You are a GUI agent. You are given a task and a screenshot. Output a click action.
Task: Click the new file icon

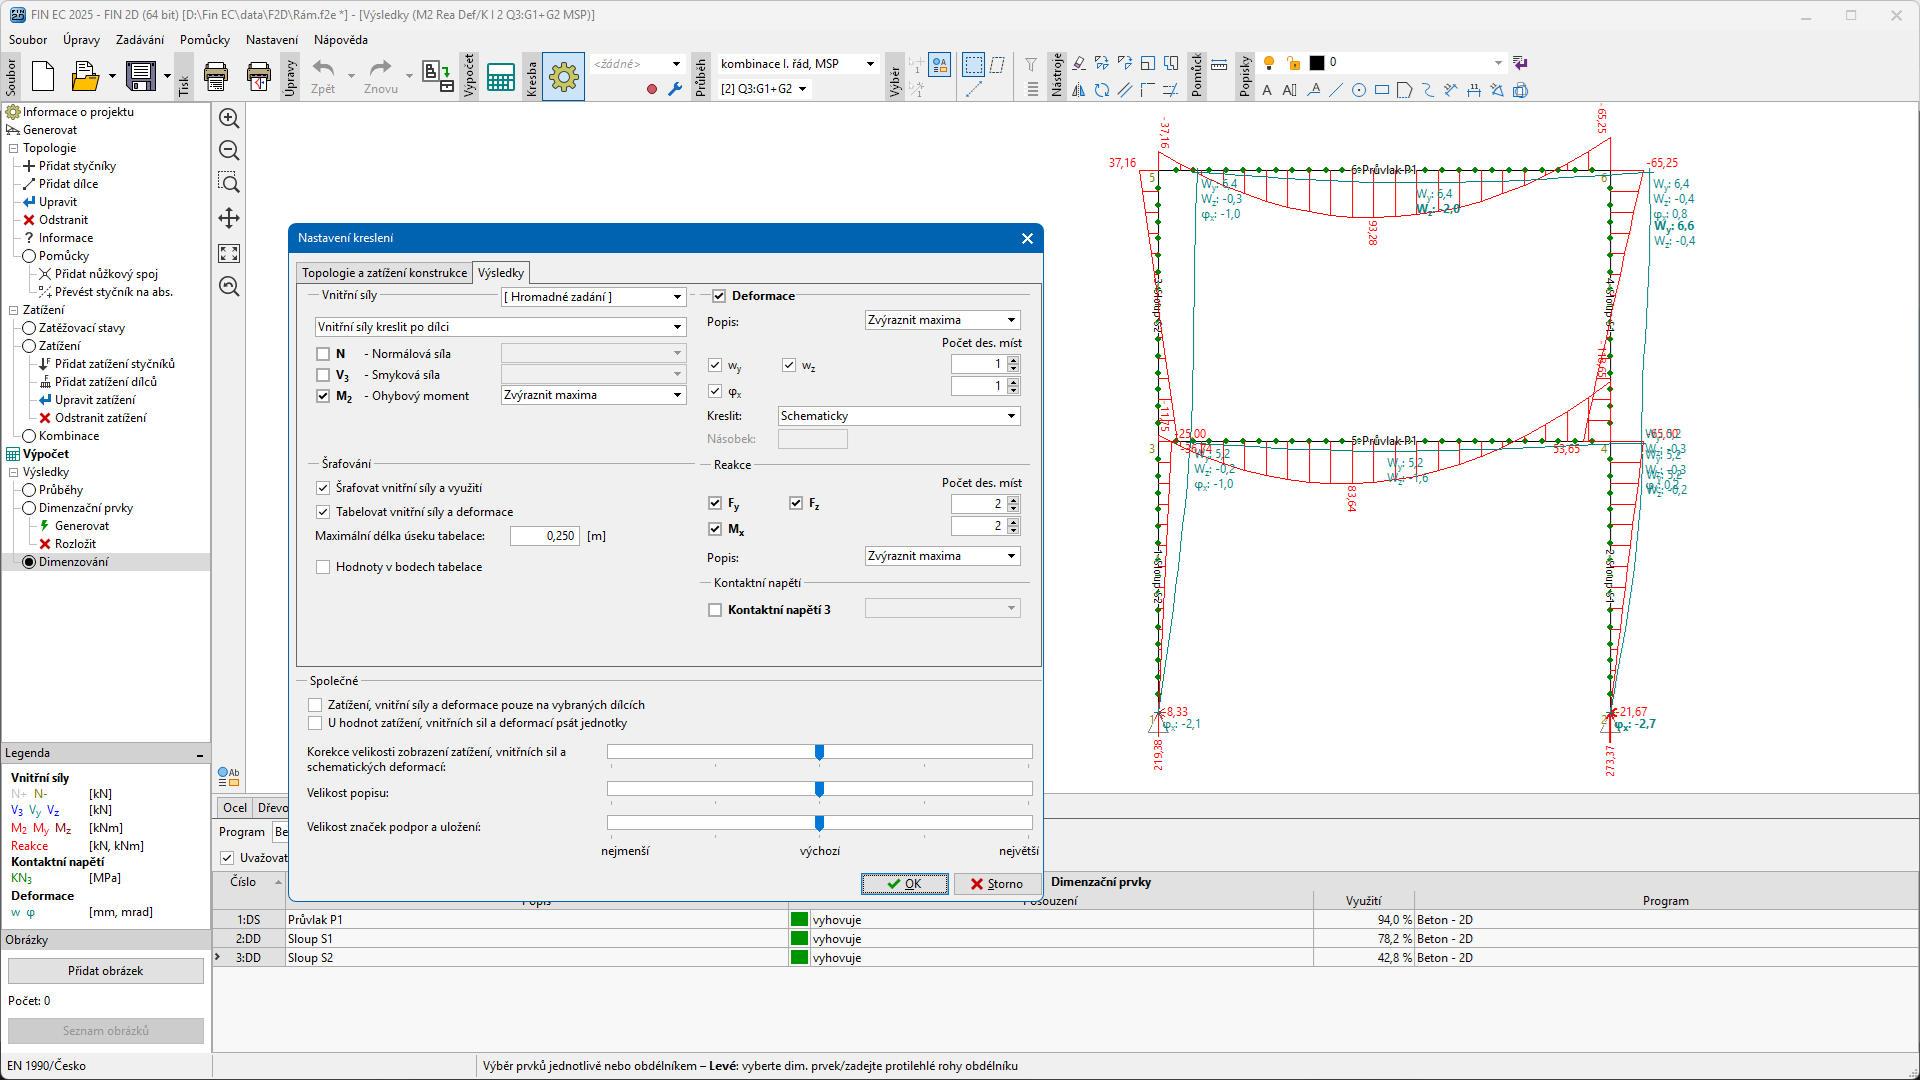(43, 76)
